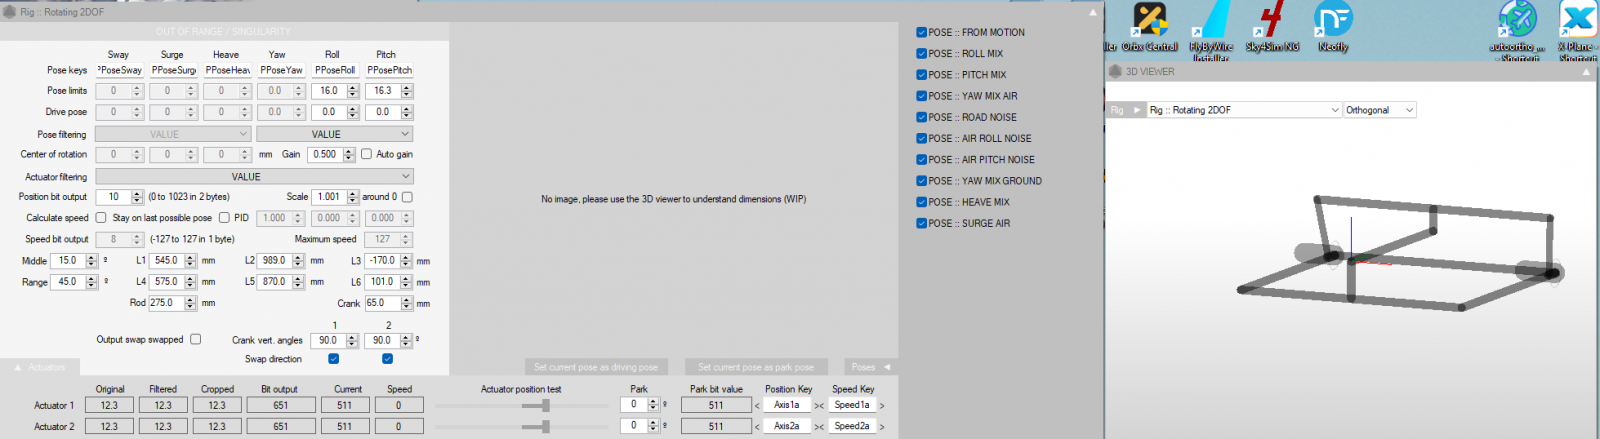Click the Maximum speed field 127

coord(383,239)
